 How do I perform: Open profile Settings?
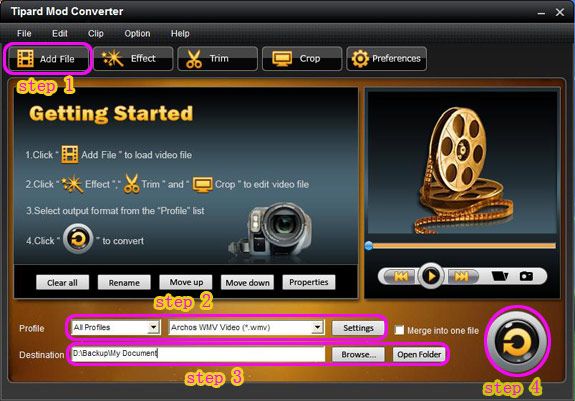pyautogui.click(x=358, y=328)
